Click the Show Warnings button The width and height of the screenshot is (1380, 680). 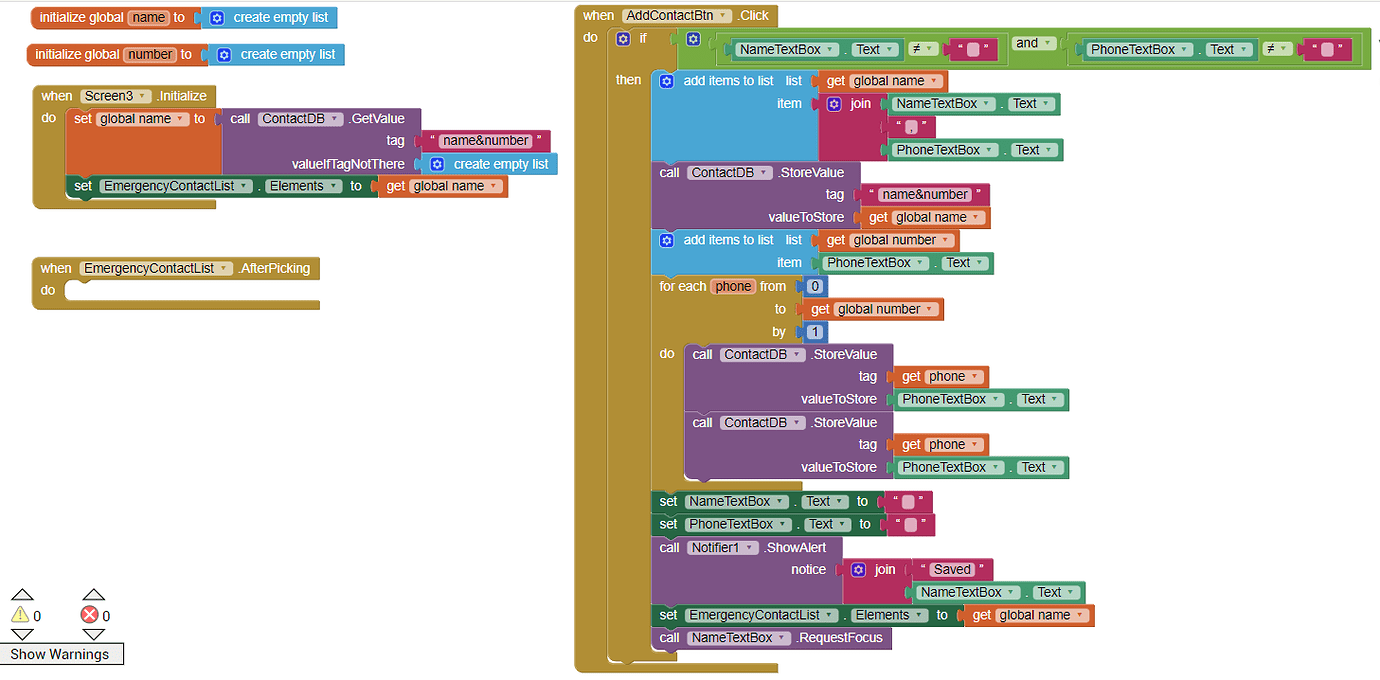(62, 653)
